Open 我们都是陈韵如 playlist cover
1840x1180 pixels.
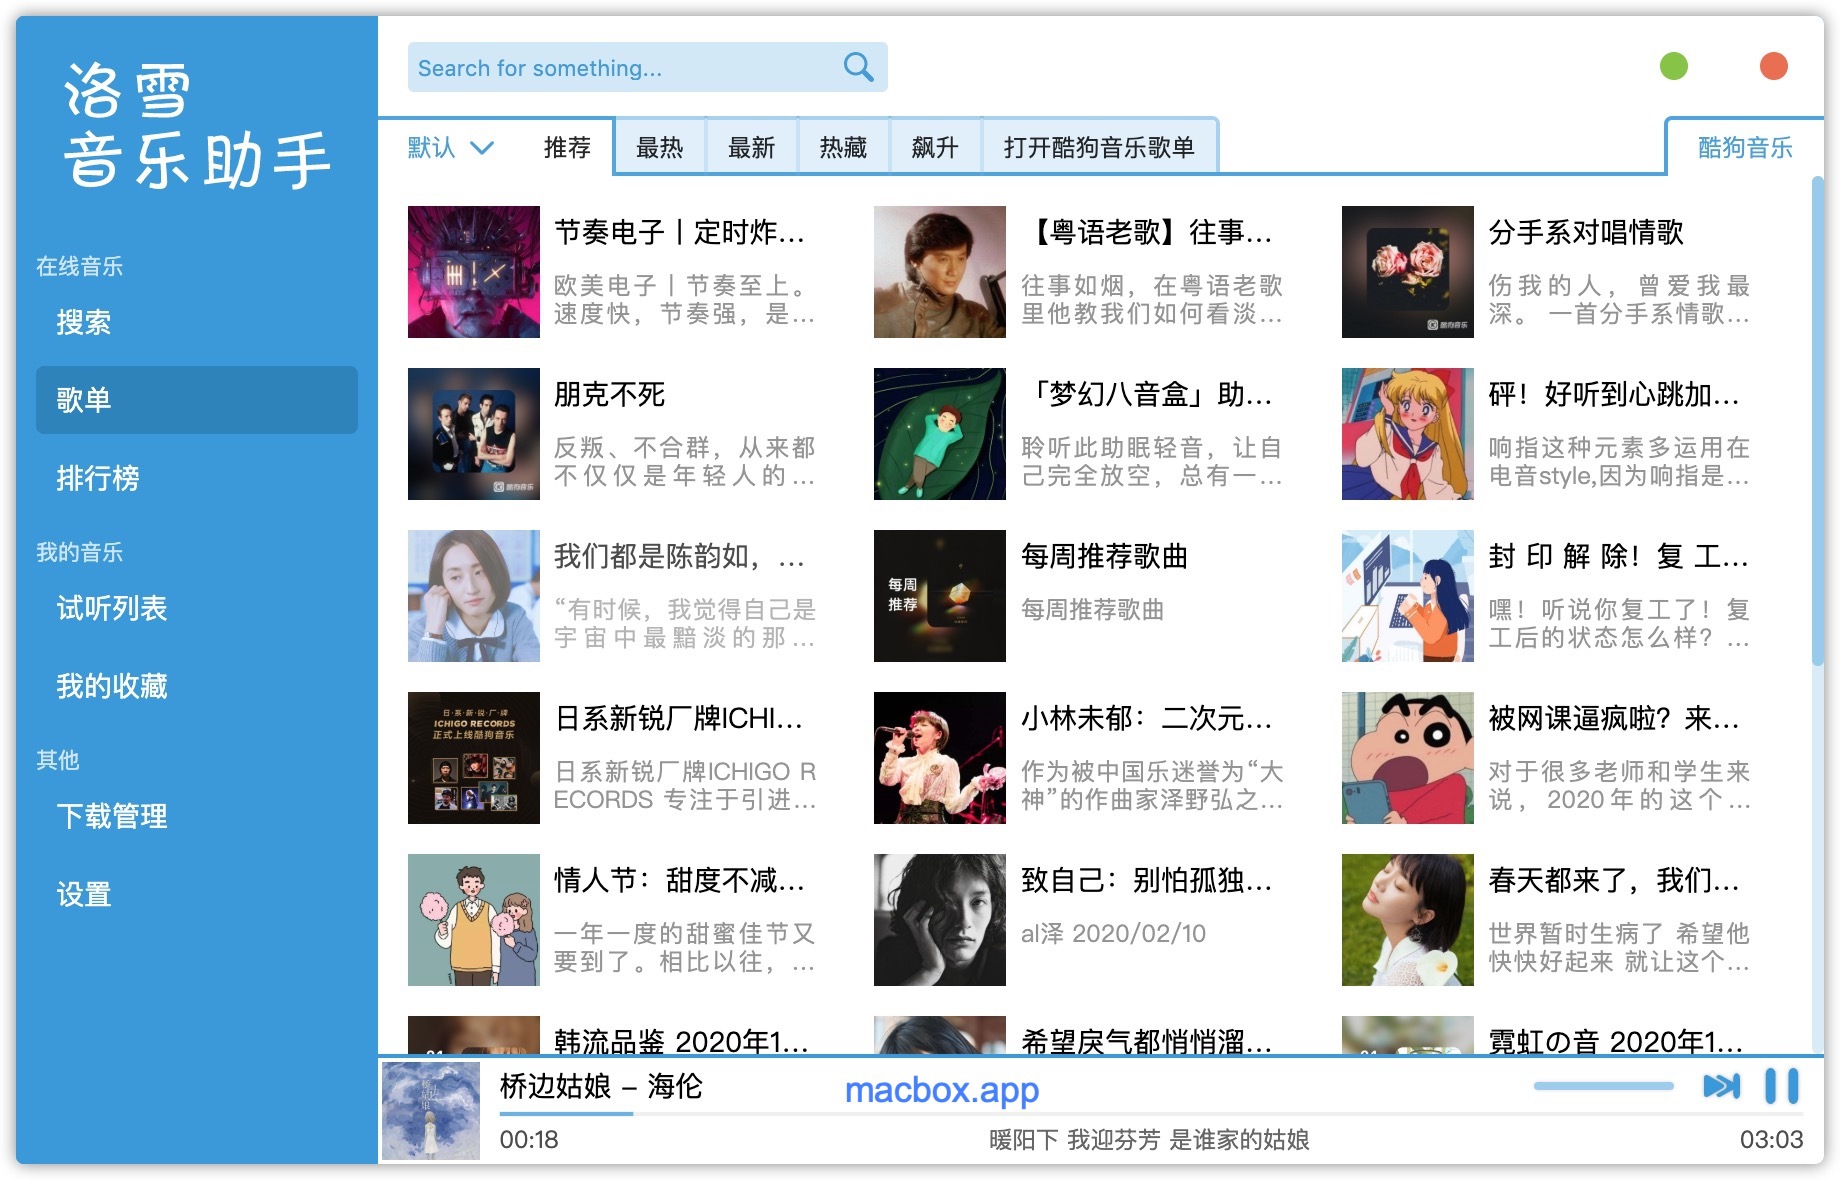(x=474, y=596)
